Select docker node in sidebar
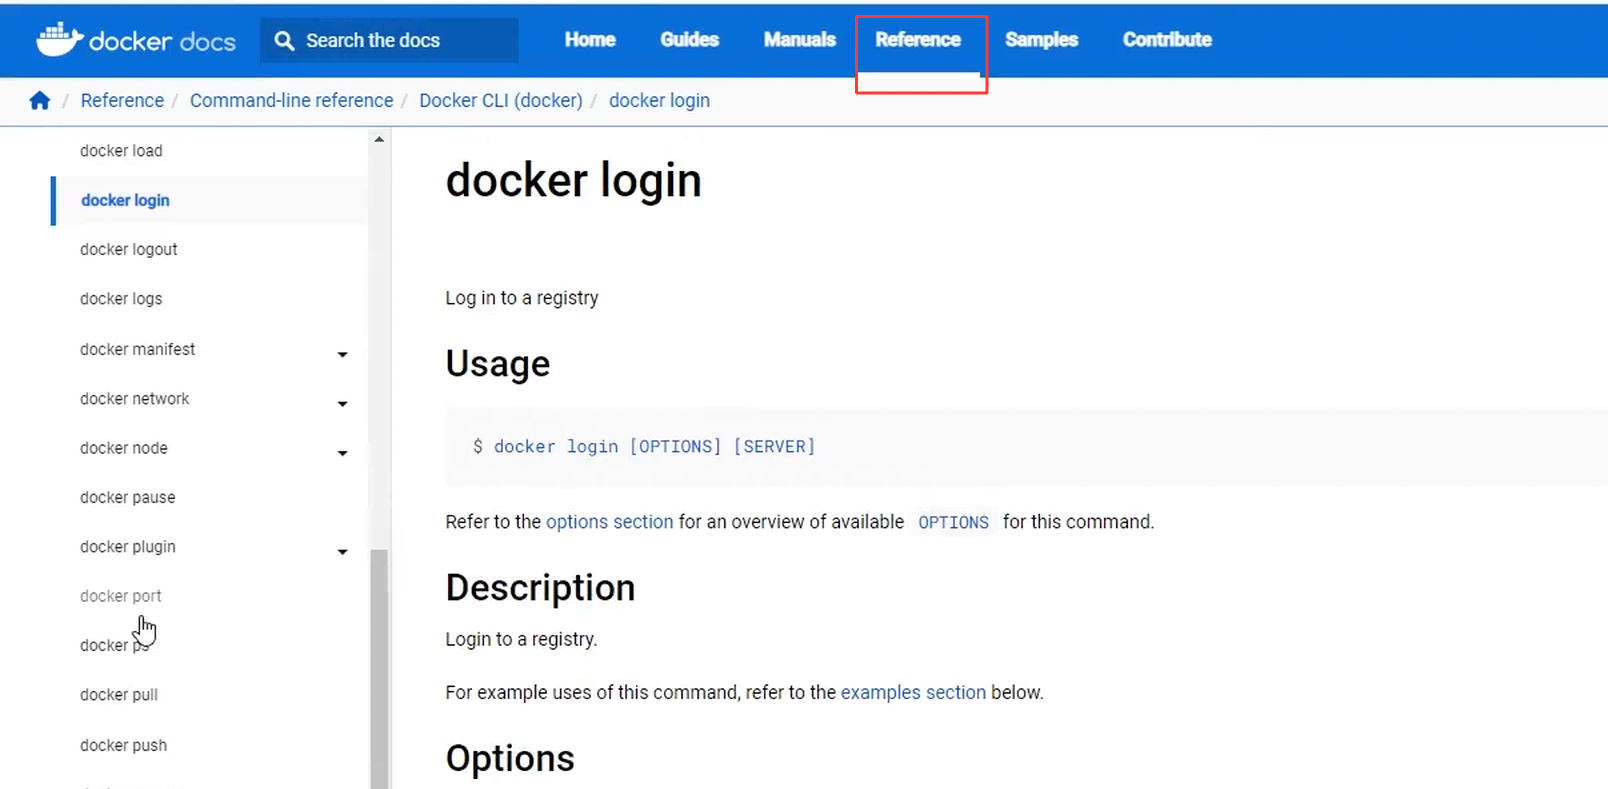1608x789 pixels. [x=124, y=448]
